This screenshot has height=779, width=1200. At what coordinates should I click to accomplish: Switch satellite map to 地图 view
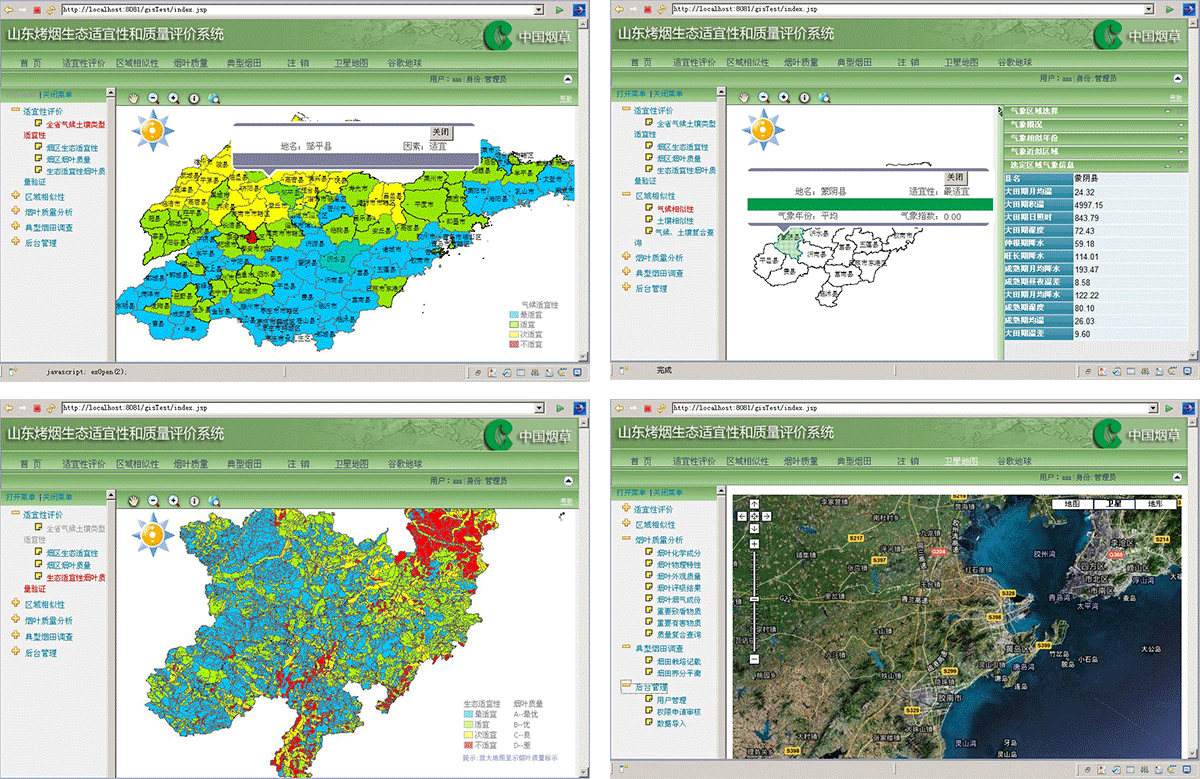point(1071,504)
